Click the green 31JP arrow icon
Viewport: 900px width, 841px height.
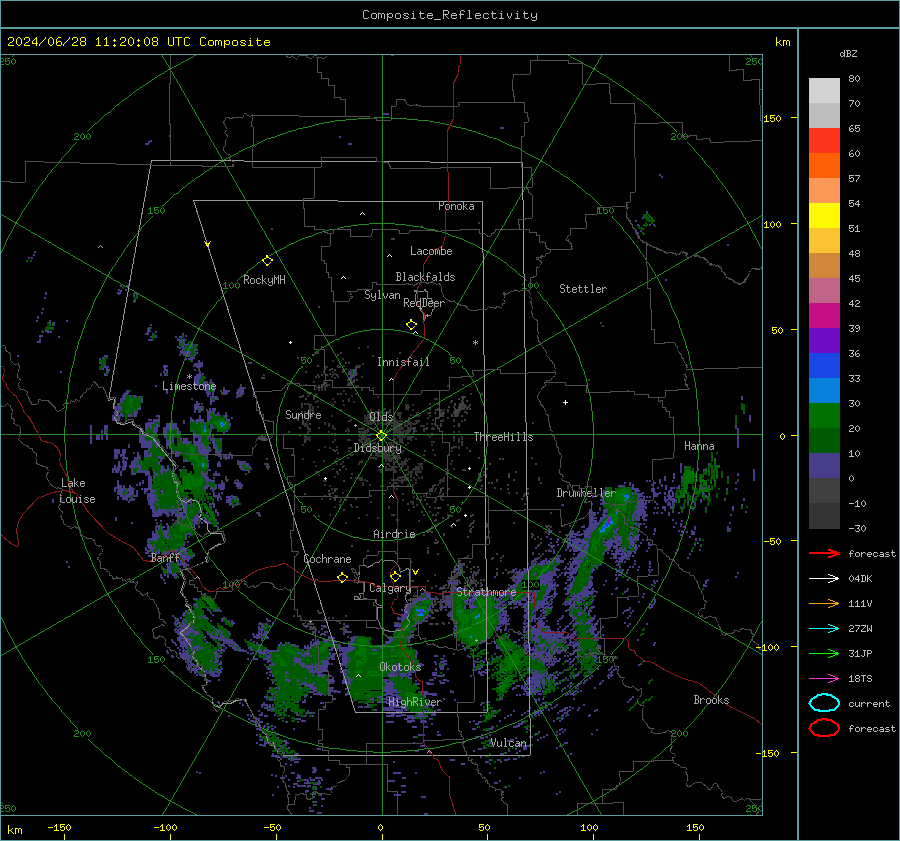(824, 653)
